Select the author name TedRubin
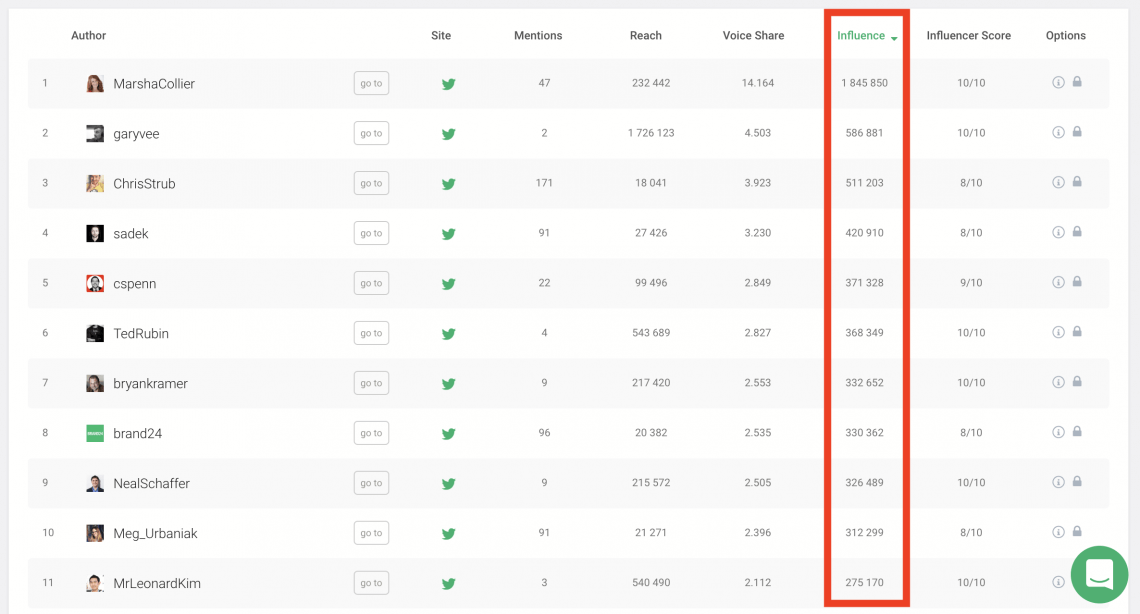This screenshot has height=614, width=1140. (141, 334)
